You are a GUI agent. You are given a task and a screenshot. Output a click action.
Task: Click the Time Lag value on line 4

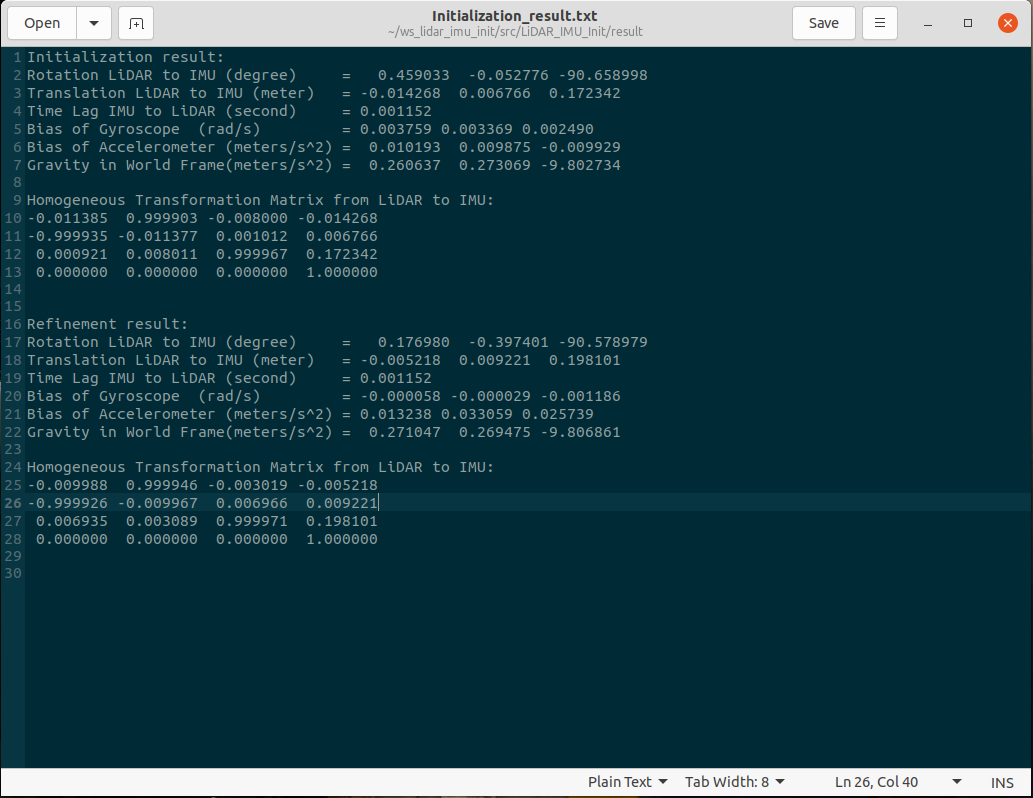point(396,111)
